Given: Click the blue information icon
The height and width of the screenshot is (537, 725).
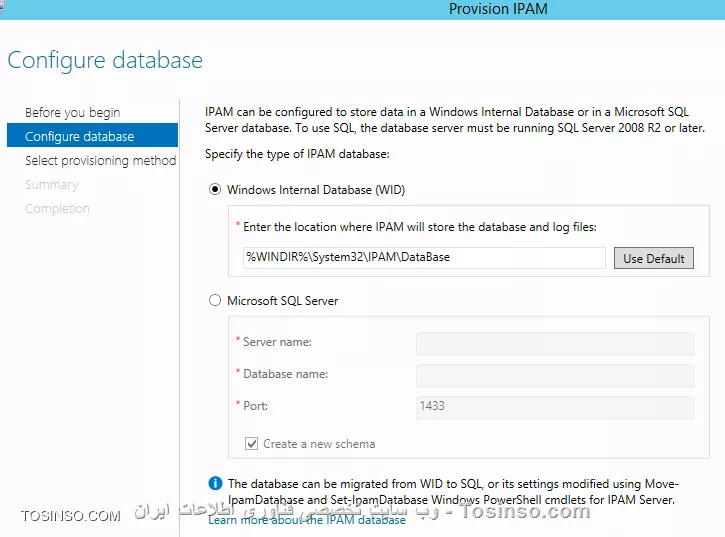Looking at the screenshot, I should (x=214, y=483).
